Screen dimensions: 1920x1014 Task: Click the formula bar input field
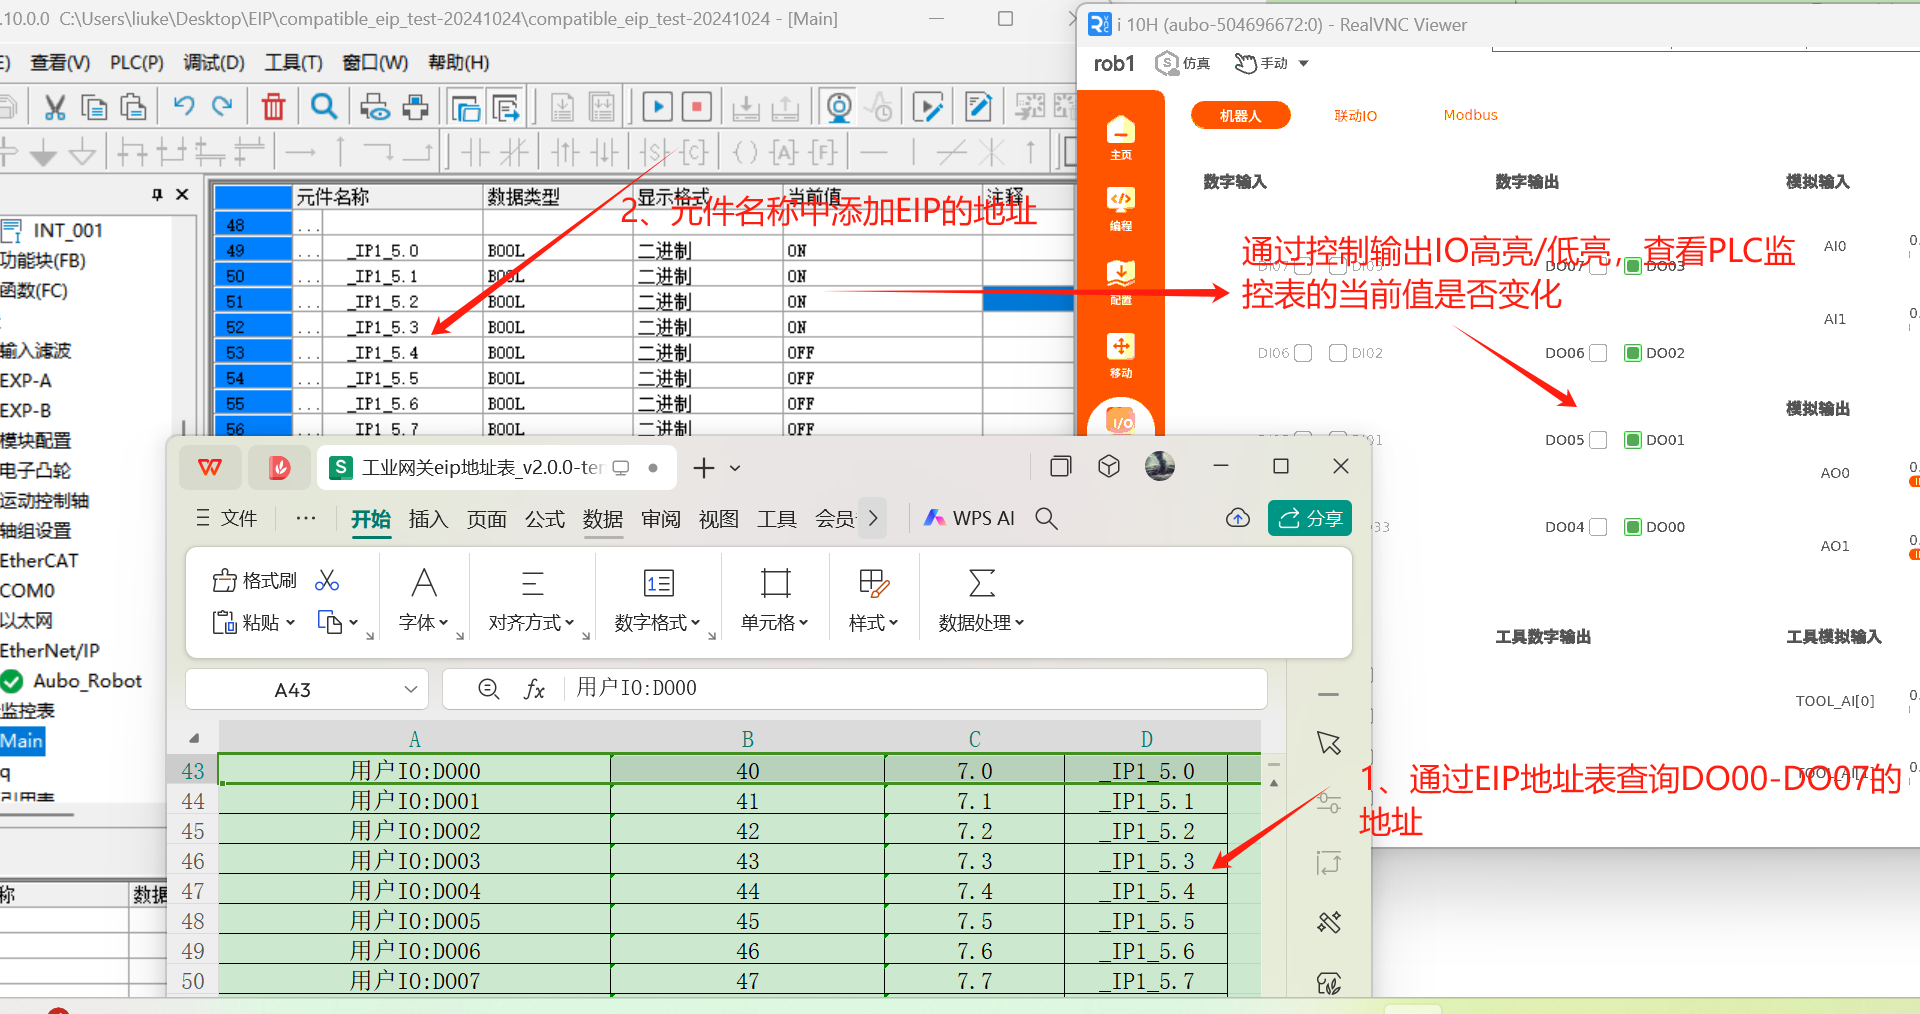pyautogui.click(x=915, y=689)
